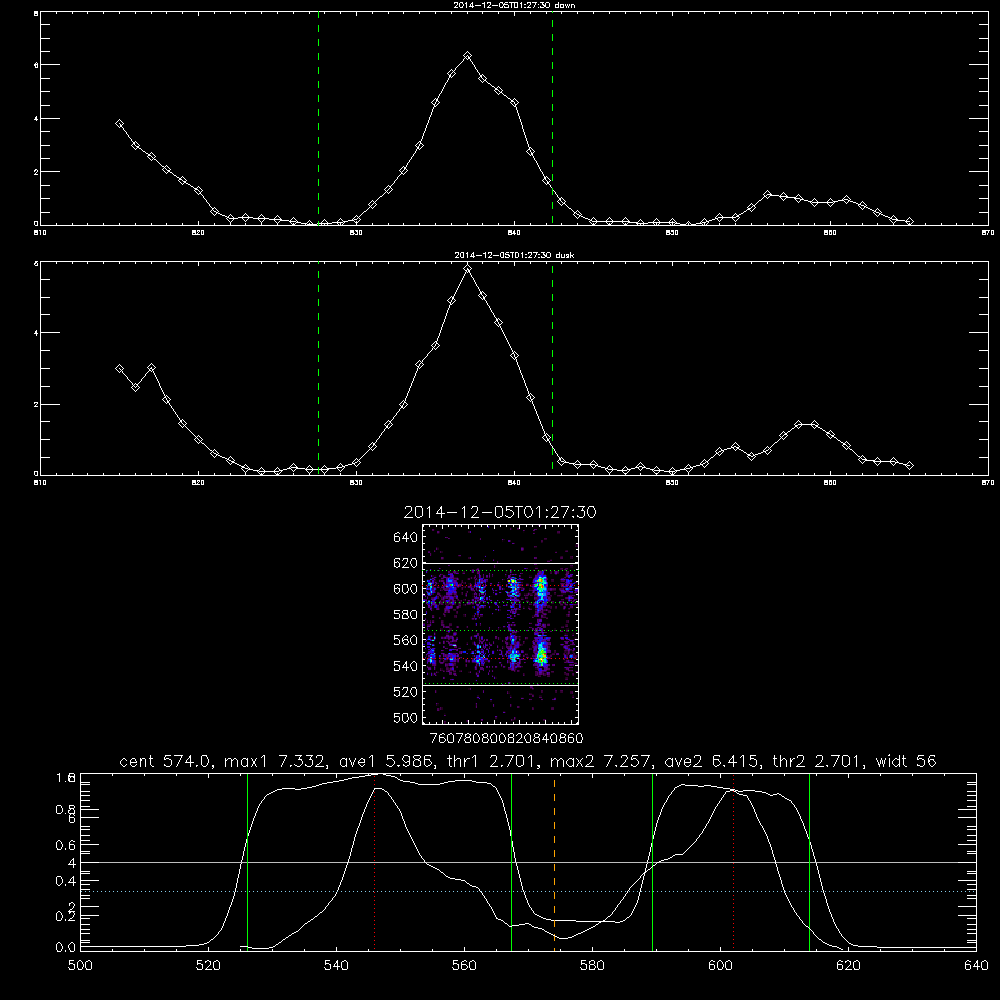Screen dimensions: 1000x1000
Task: Click the 'ave2 6.415' value in the stats line
Action: click(x=711, y=761)
